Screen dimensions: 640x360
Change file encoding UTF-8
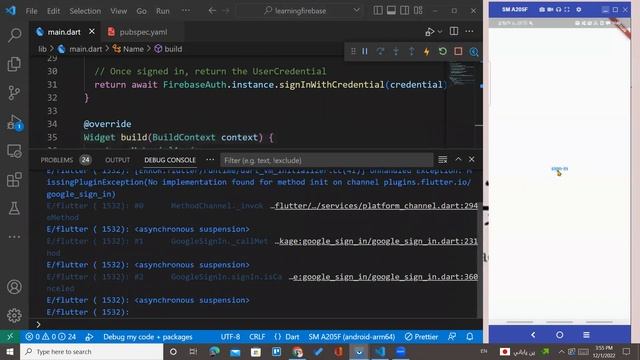231,337
